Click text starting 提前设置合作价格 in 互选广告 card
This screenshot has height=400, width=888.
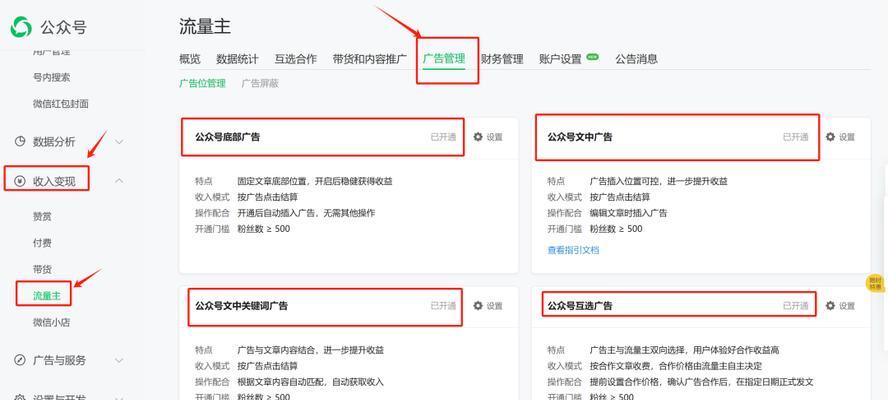click(x=702, y=382)
